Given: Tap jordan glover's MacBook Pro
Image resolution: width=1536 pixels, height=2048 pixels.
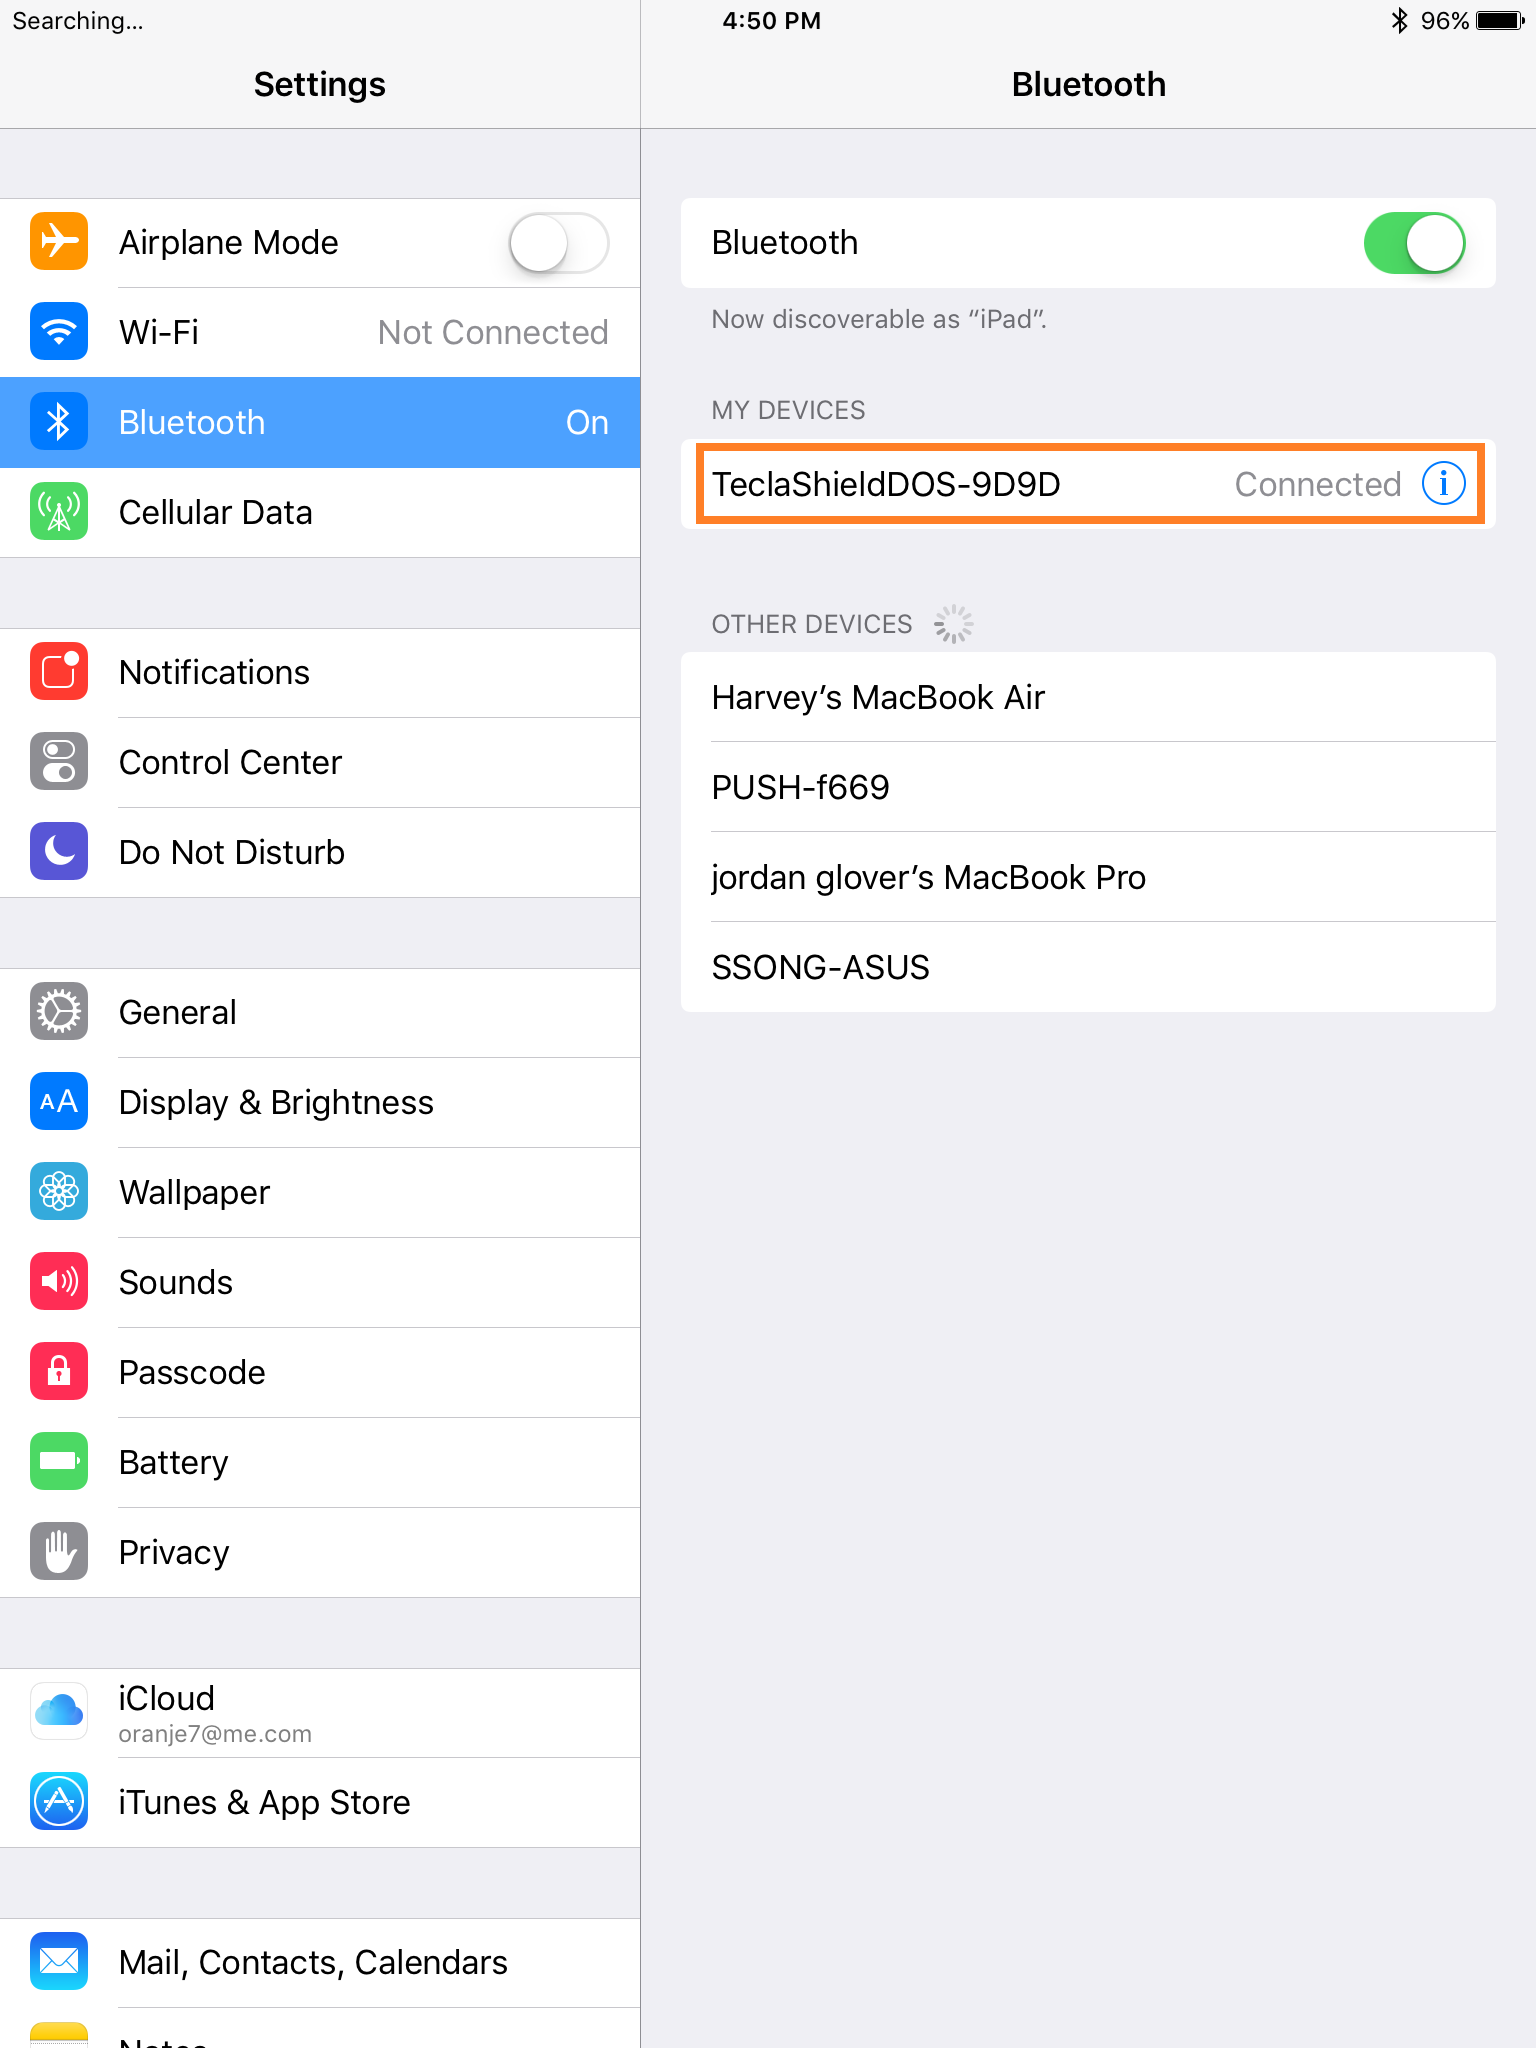Looking at the screenshot, I should (1088, 877).
